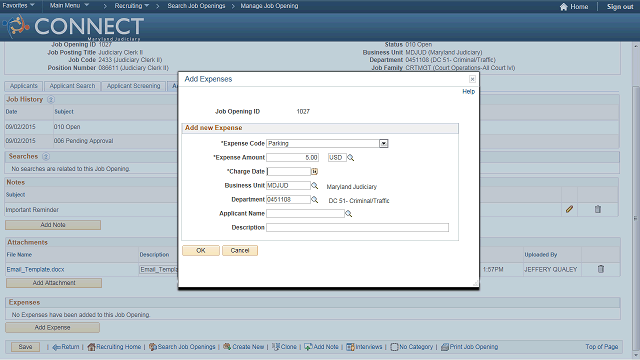Switch to the Applicant Screening tab
The image size is (640, 360).
pyautogui.click(x=133, y=86)
